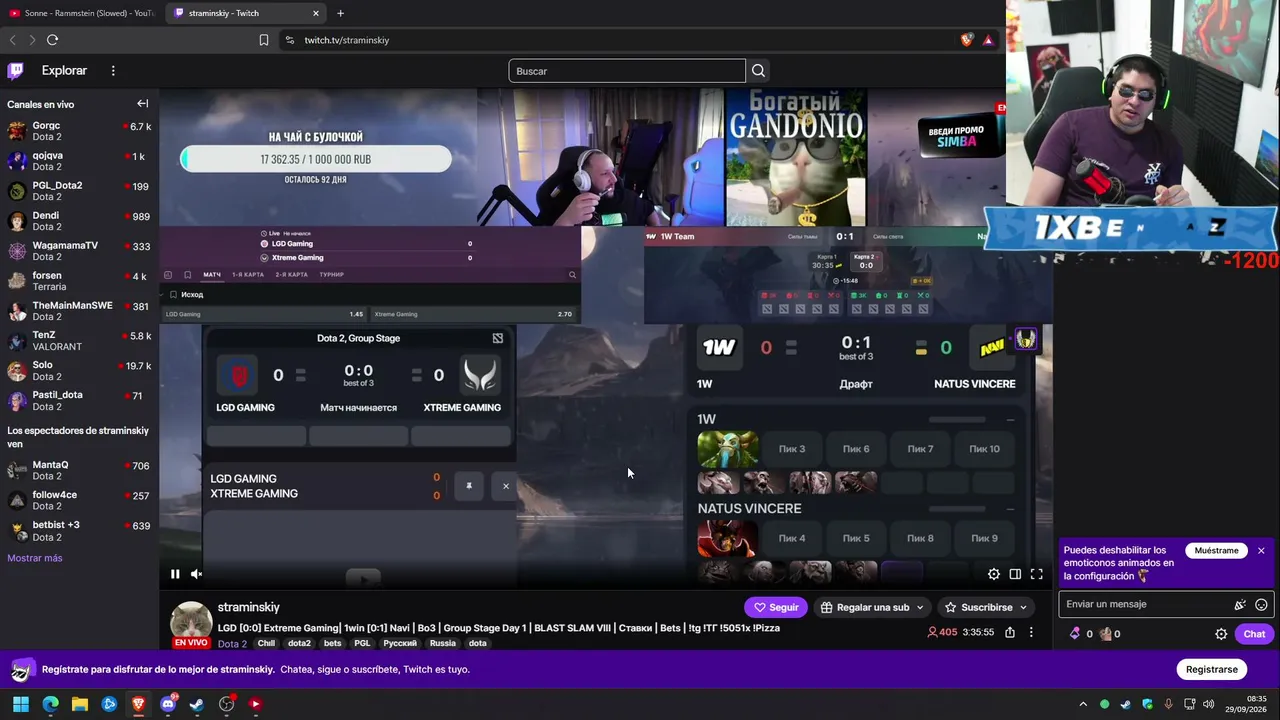
Task: Toggle theatre mode in the player
Action: [1015, 574]
